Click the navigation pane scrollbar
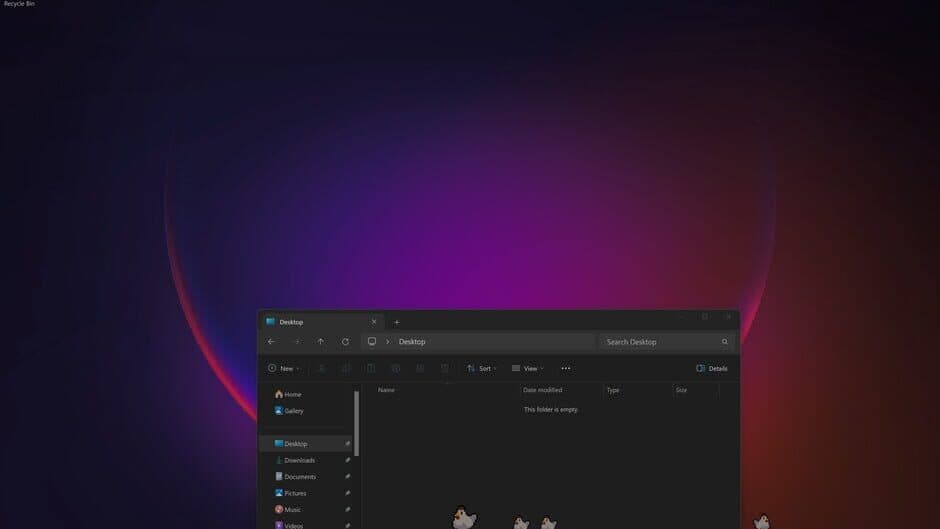This screenshot has height=529, width=940. (x=357, y=423)
